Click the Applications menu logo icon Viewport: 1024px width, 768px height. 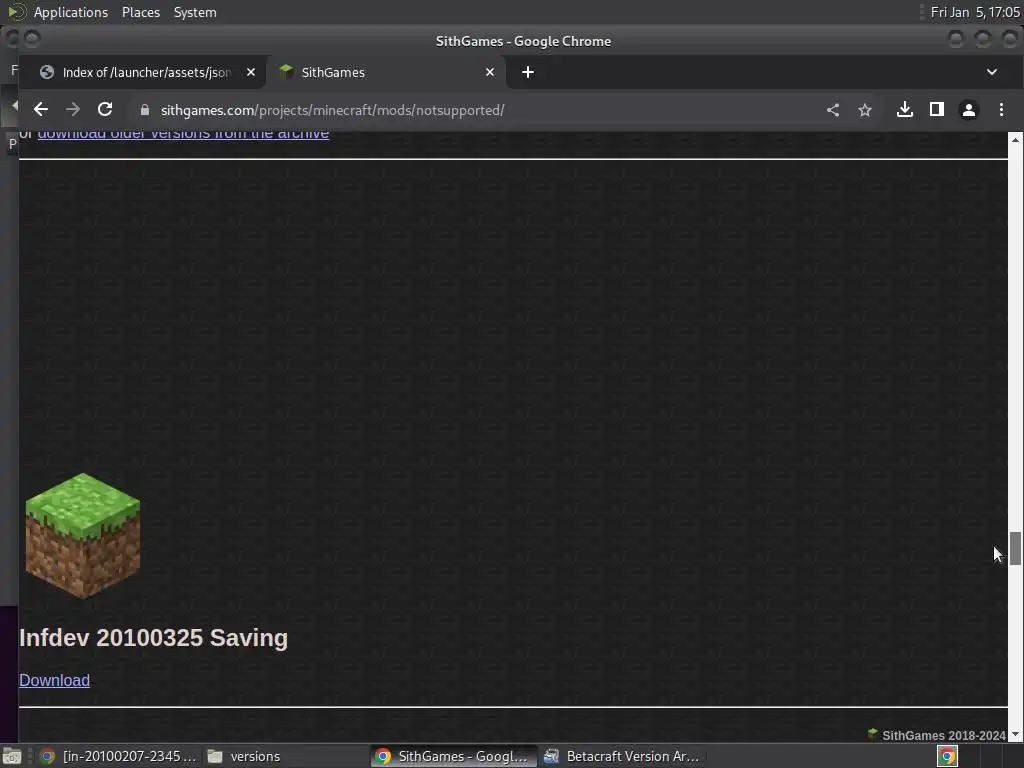16,12
